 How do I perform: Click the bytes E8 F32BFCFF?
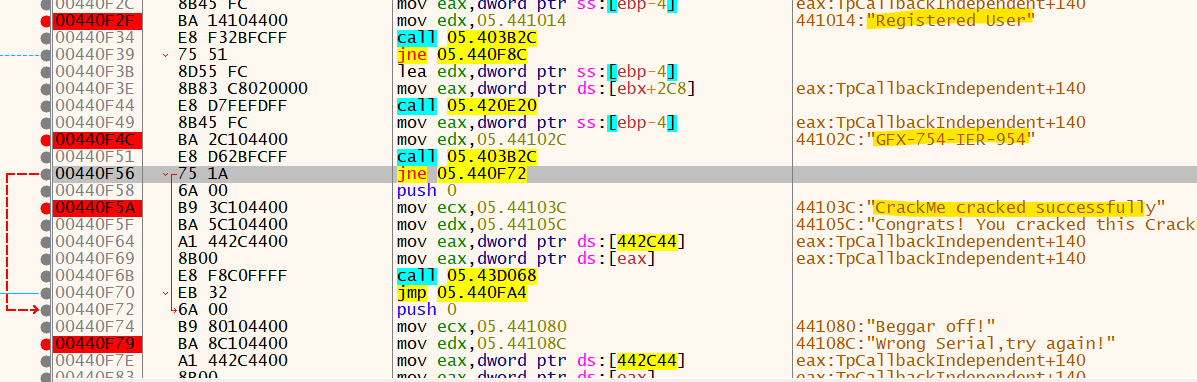[x=233, y=37]
